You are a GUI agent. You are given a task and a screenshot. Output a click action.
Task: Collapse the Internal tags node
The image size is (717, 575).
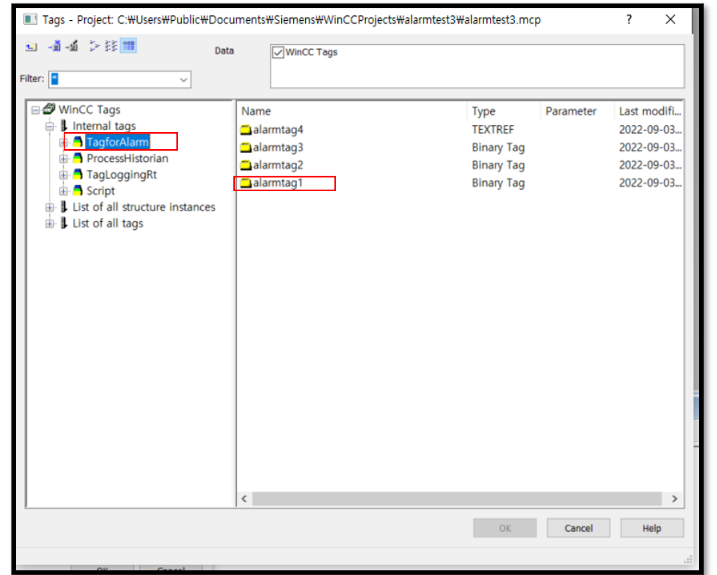[49, 126]
